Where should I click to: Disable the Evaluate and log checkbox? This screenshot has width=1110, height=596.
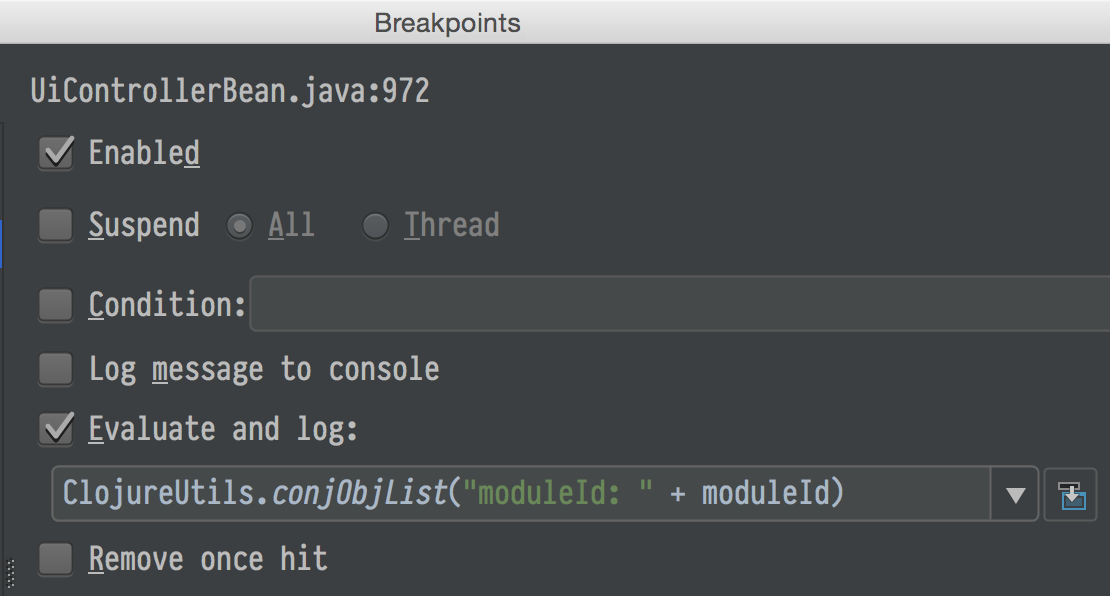point(56,429)
